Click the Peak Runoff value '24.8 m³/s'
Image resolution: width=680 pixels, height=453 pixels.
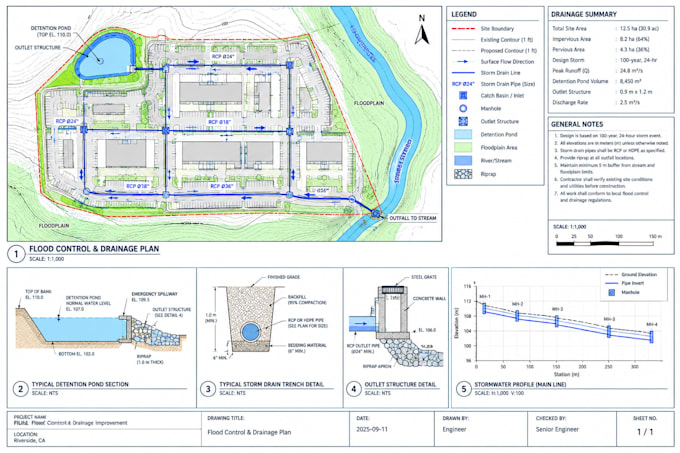tap(631, 71)
